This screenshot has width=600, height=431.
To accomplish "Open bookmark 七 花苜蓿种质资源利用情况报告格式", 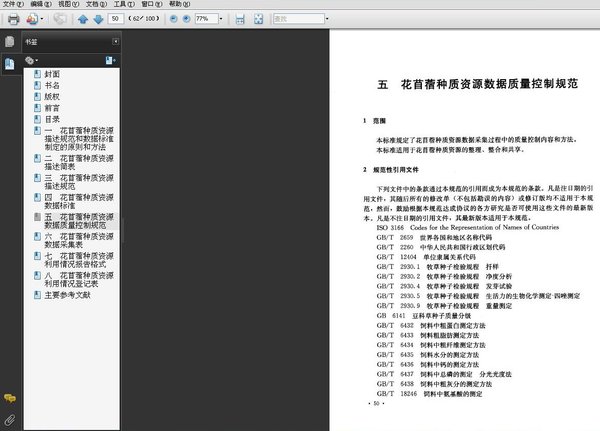I will 79,260.
